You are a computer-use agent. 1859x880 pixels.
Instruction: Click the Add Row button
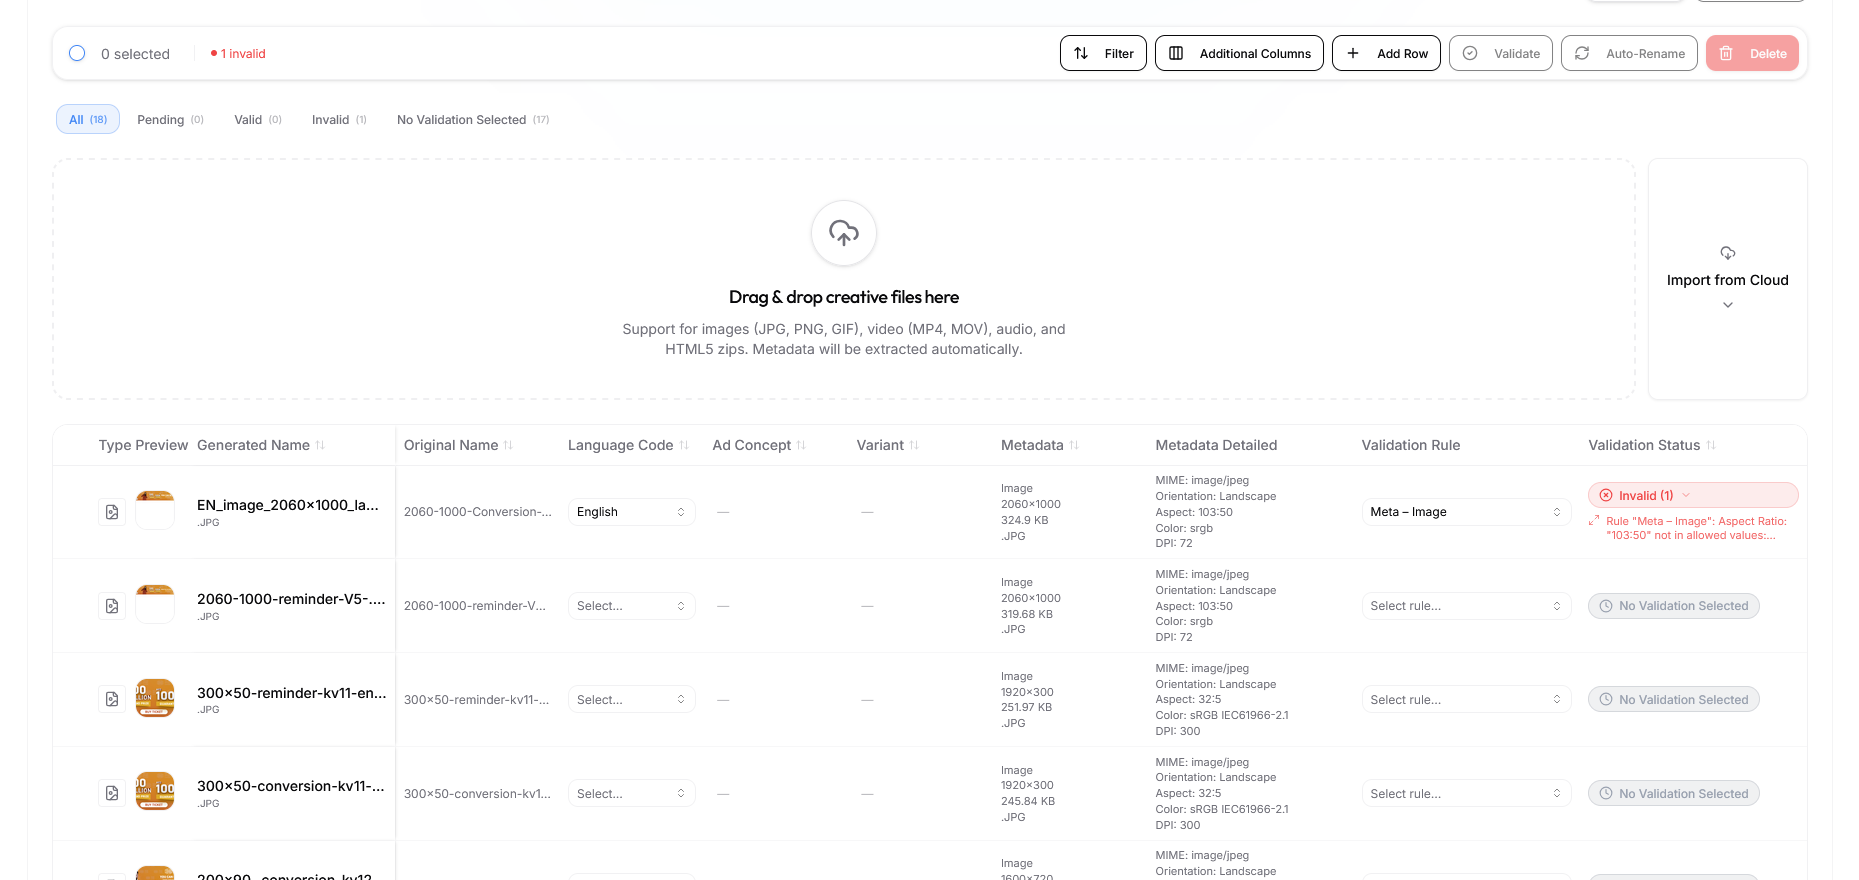pyautogui.click(x=1386, y=53)
